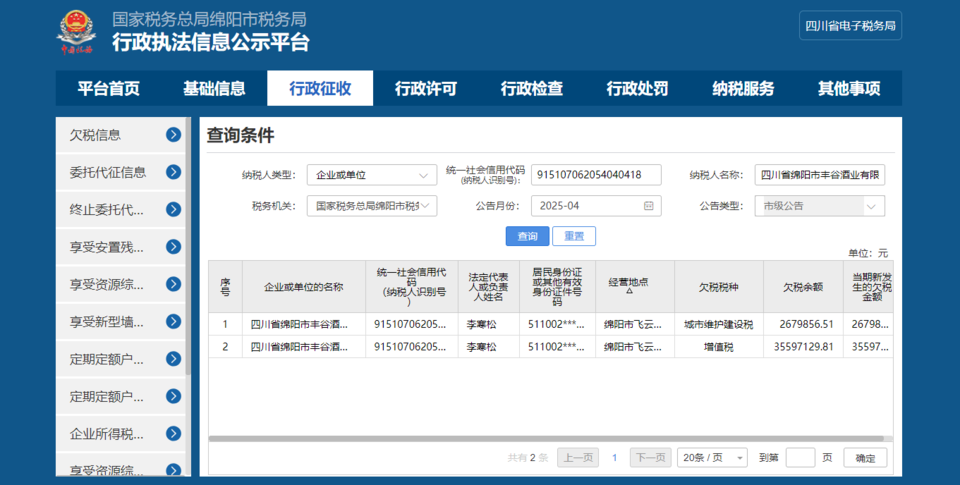Click the 纳税人名称 input field

coord(820,175)
